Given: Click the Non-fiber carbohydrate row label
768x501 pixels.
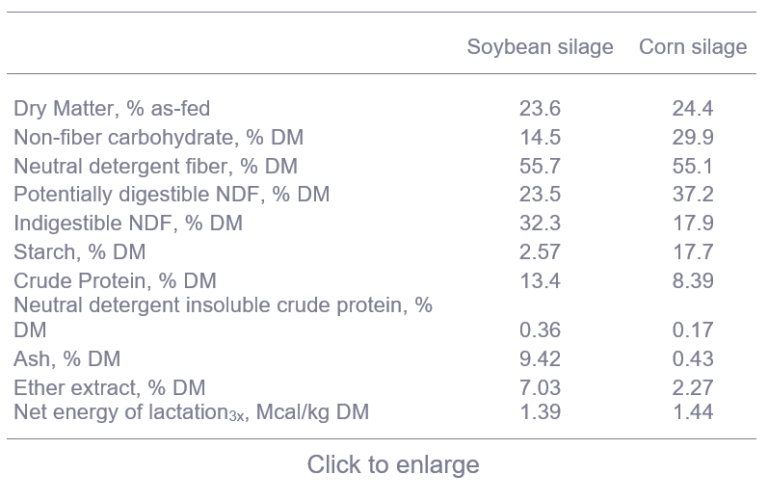Looking at the screenshot, I should coord(159,137).
